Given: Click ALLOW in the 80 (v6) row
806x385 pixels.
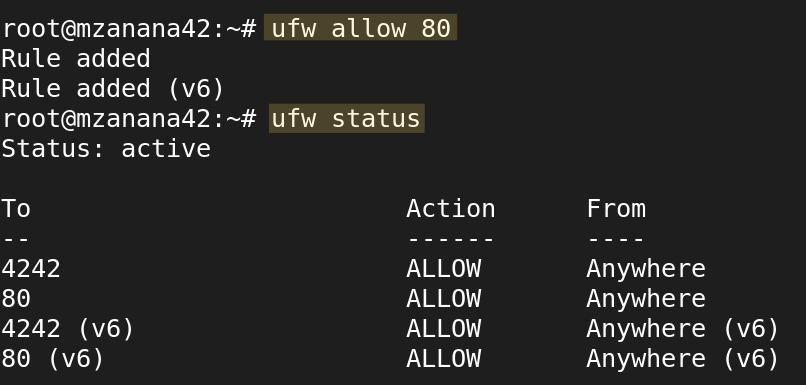Looking at the screenshot, I should click(x=444, y=358).
